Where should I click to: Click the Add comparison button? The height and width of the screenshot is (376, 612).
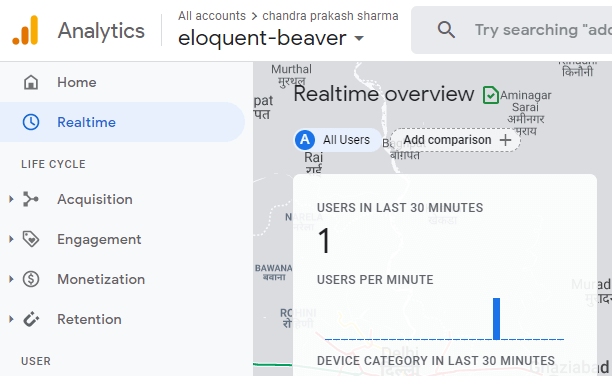click(x=455, y=140)
